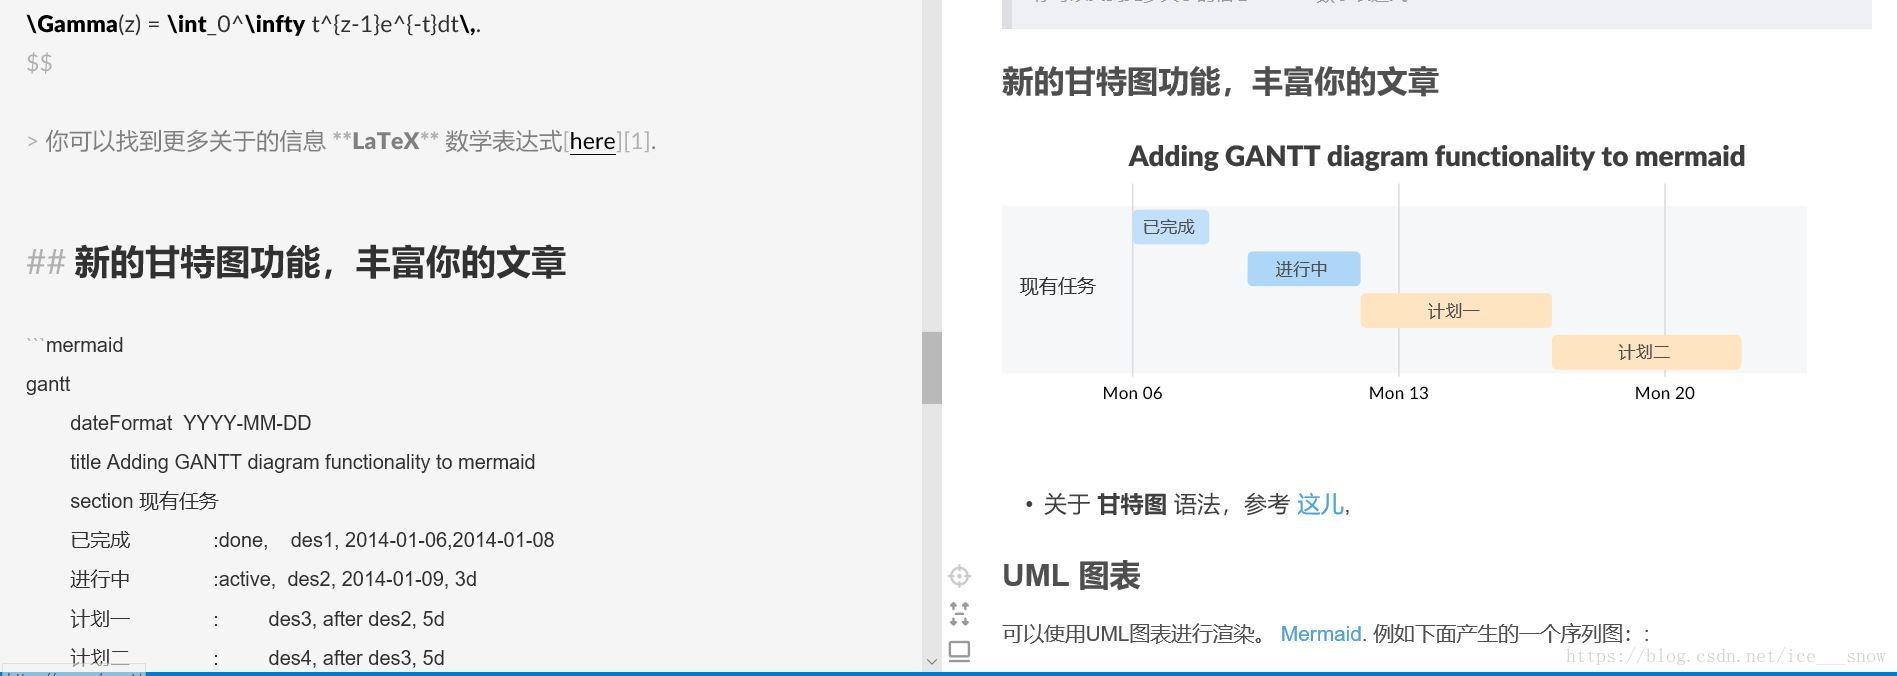Screen dimensions: 1897x676
Task: Click the Gantt chart title text
Action: [1436, 156]
